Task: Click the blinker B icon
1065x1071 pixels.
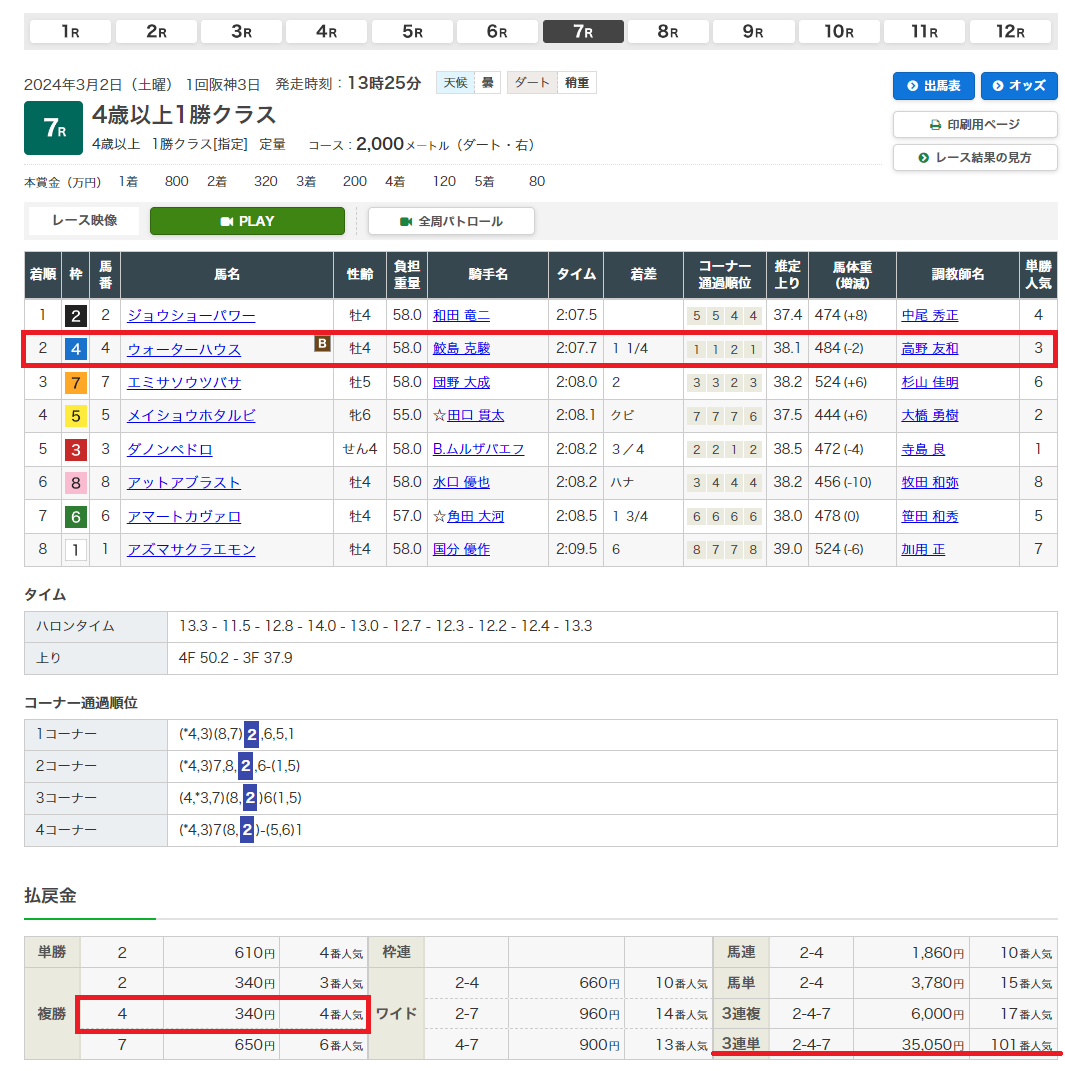Action: pos(322,344)
